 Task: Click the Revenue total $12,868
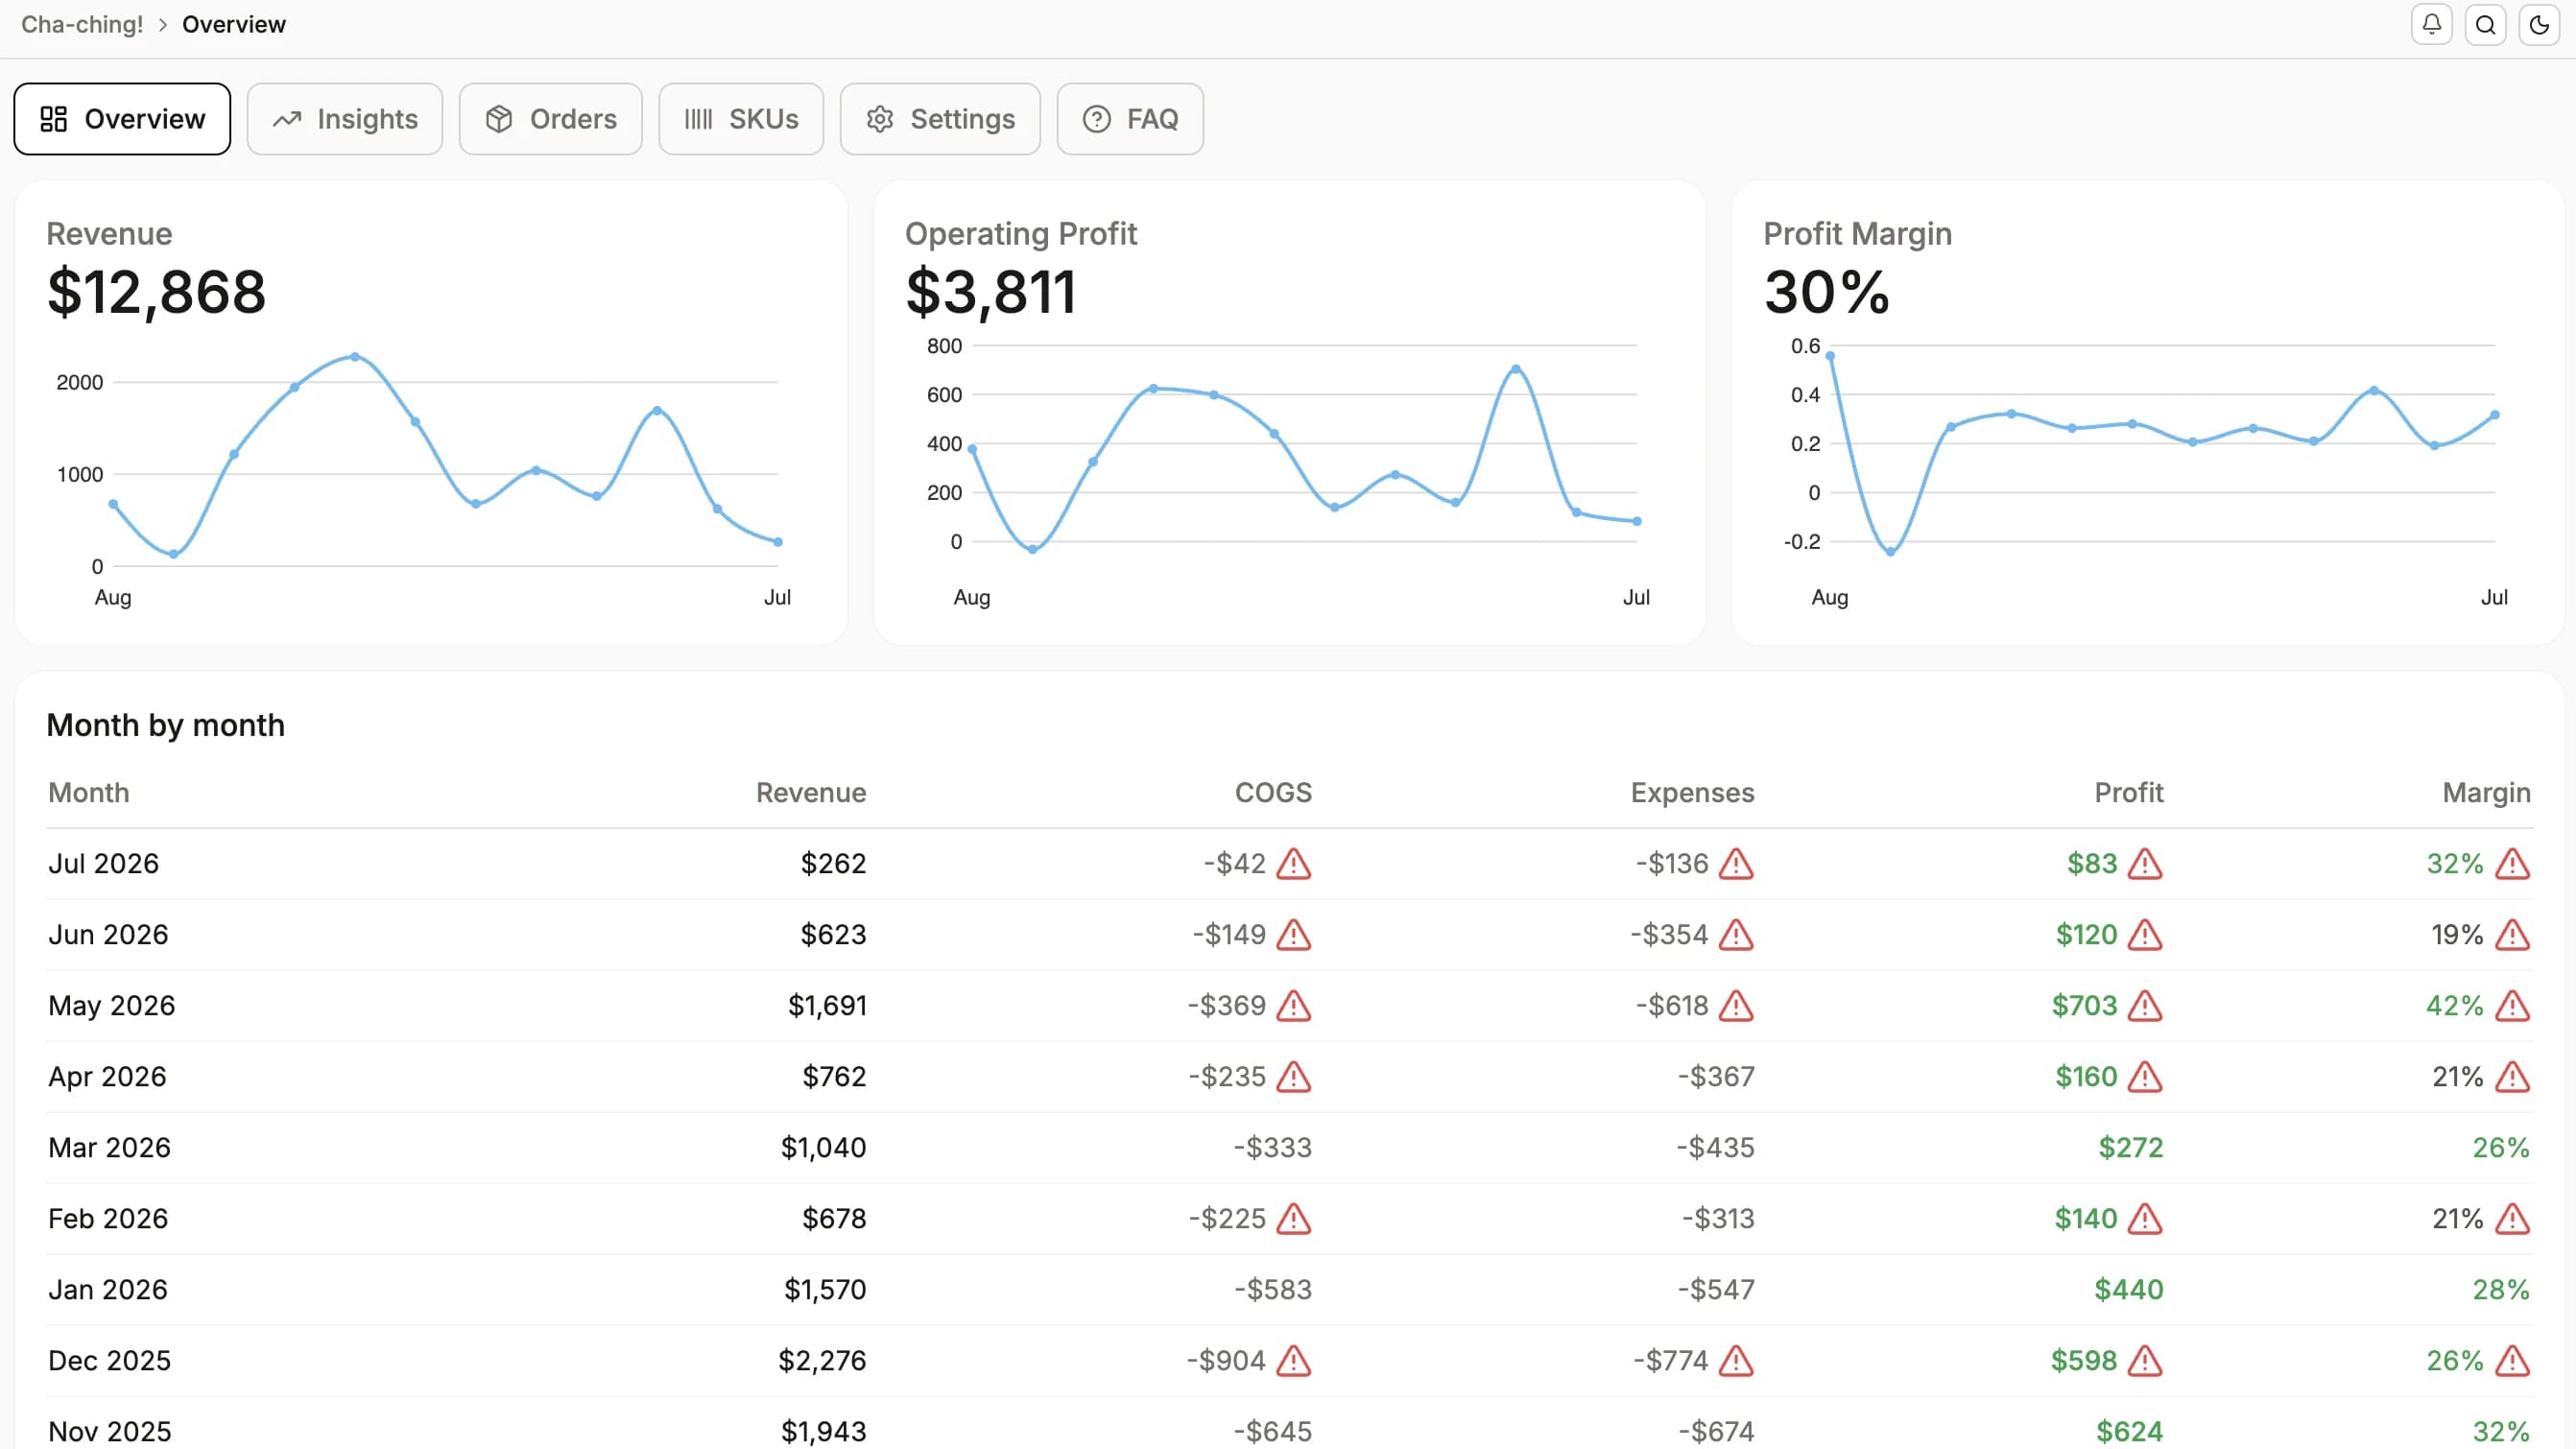(156, 292)
